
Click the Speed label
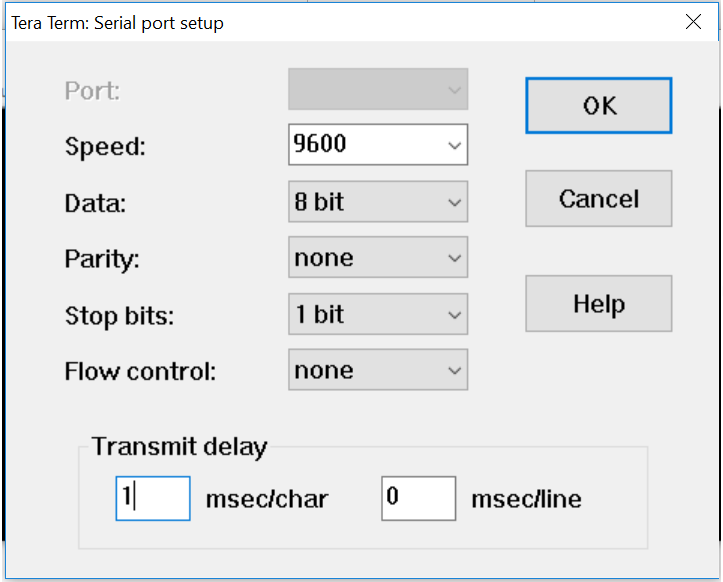pos(105,147)
